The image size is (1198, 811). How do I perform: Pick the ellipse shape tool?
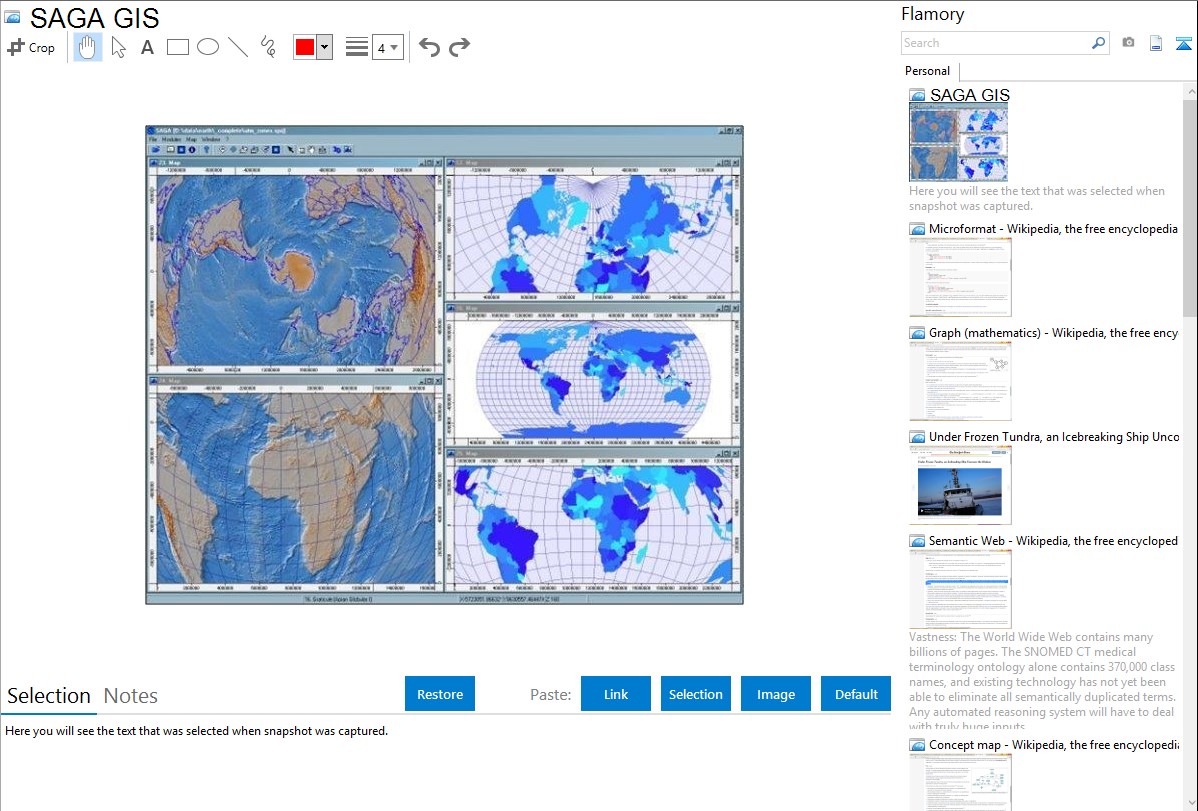[208, 47]
